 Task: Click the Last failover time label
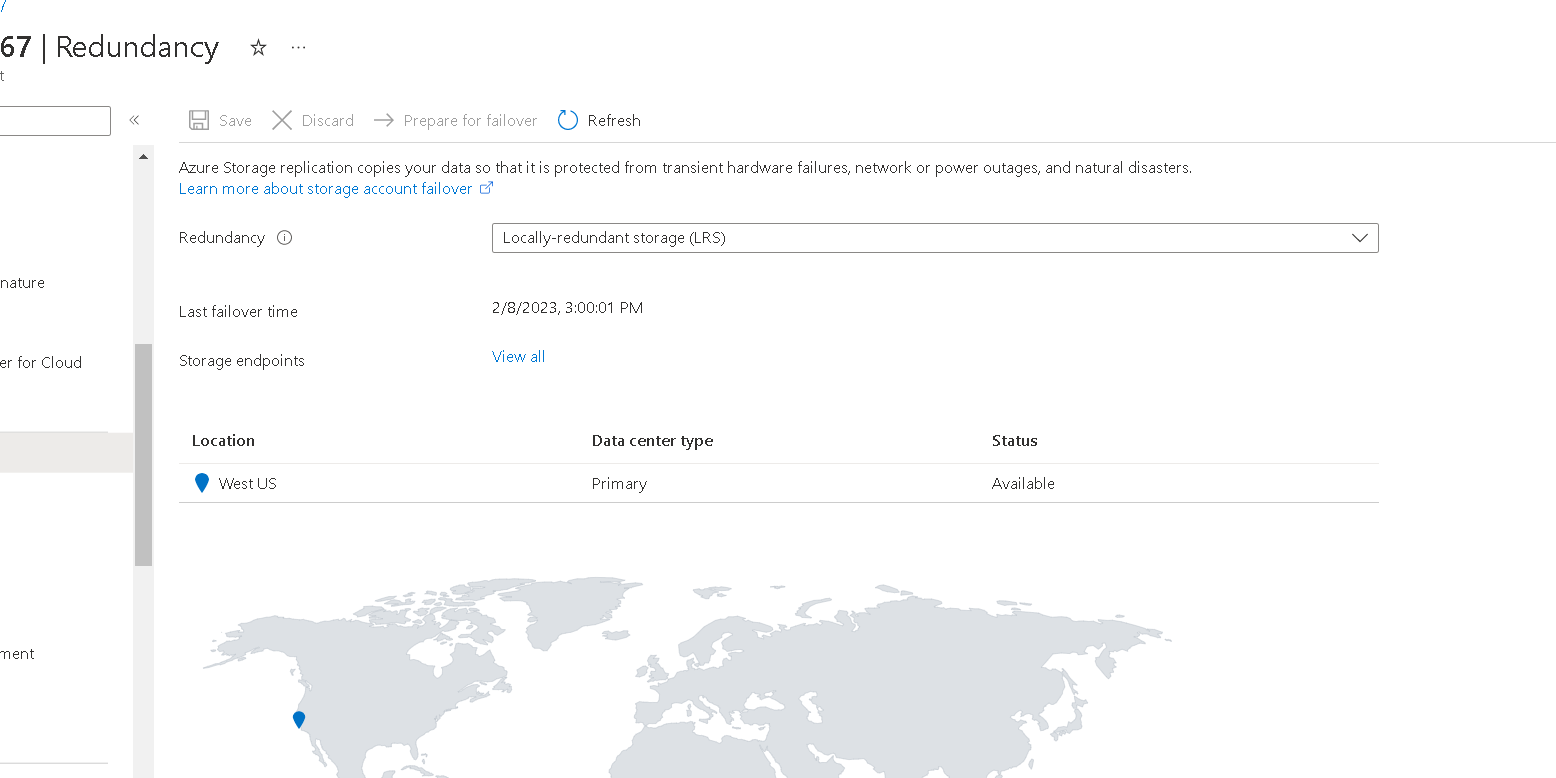238,312
